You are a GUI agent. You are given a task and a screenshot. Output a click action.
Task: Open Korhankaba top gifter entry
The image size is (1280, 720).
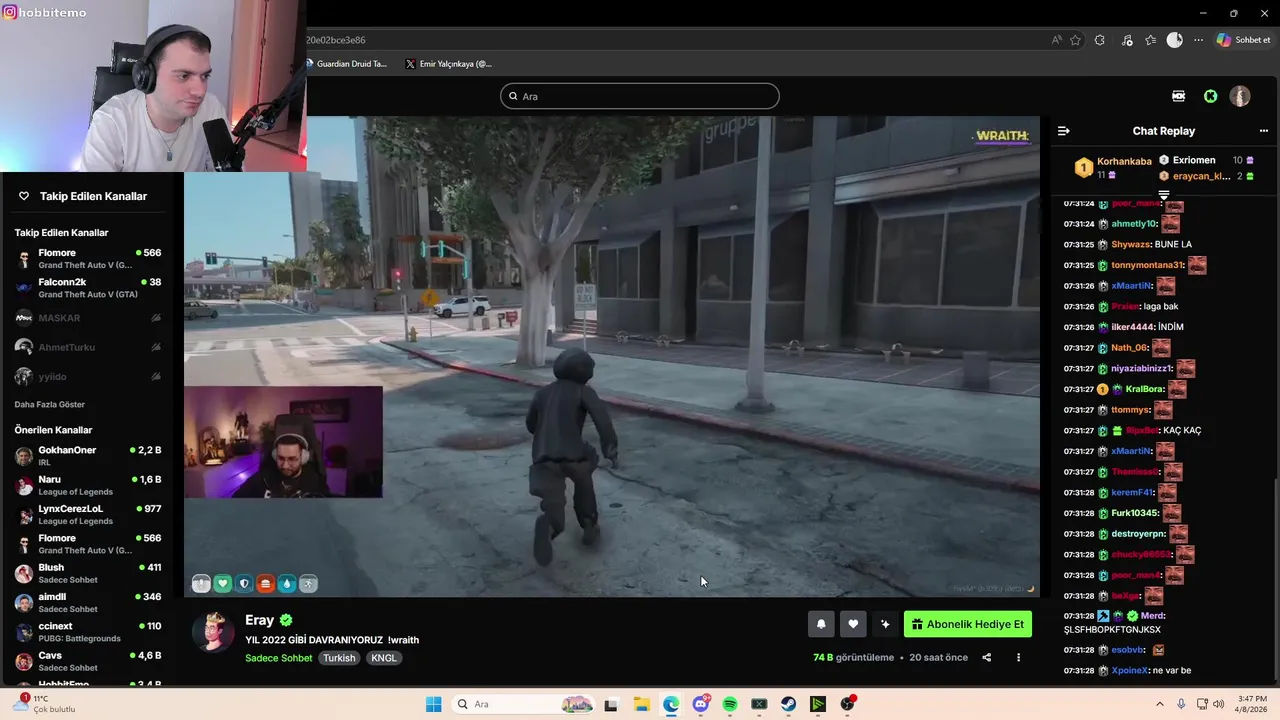coord(1113,167)
